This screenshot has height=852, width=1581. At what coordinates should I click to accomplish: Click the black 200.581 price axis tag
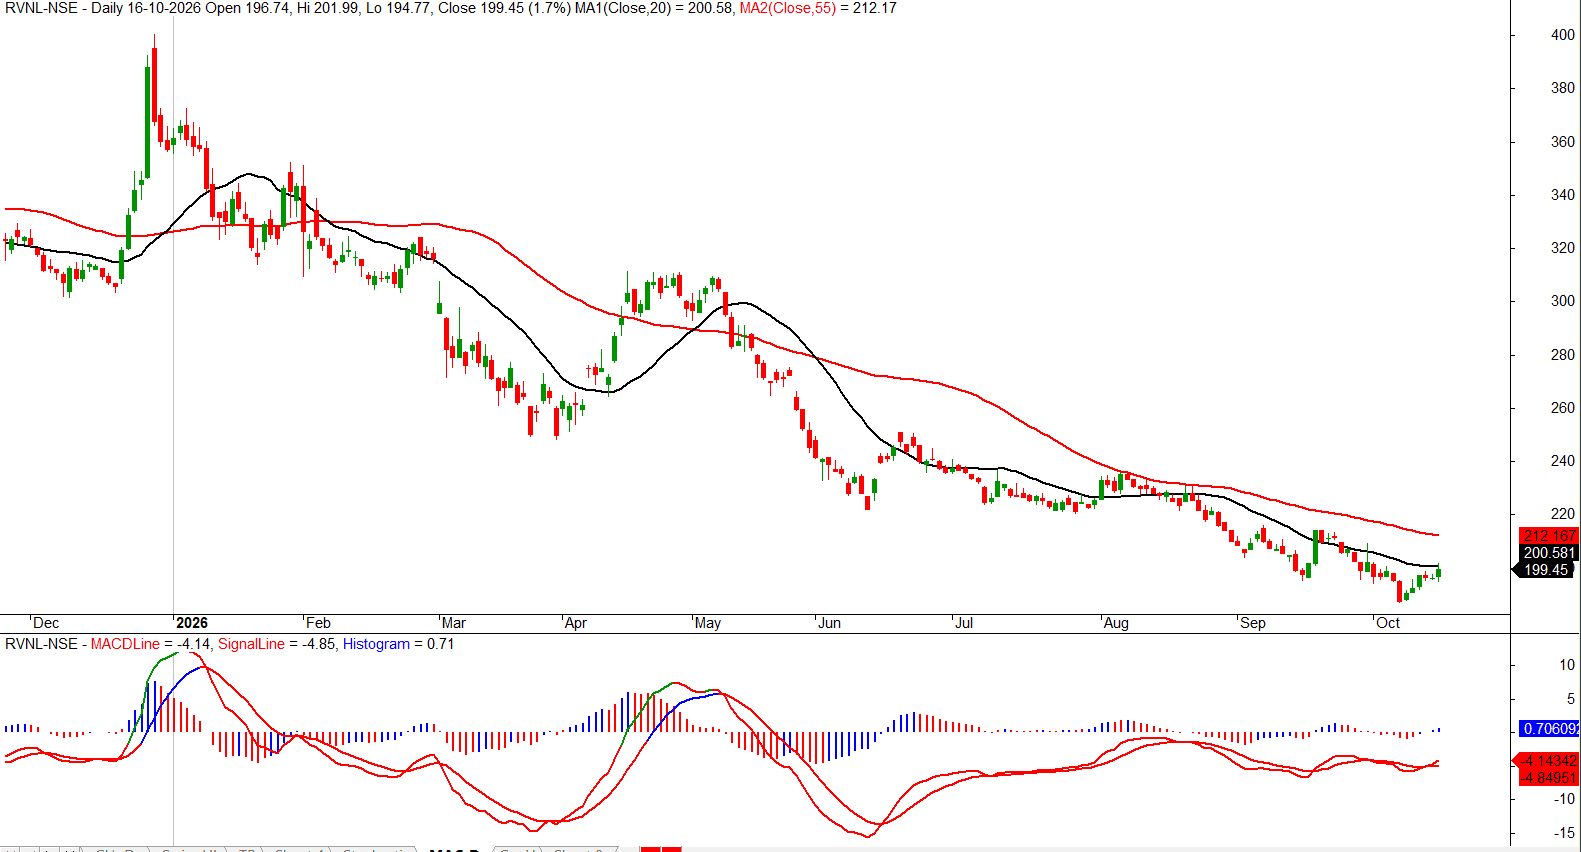(1549, 553)
